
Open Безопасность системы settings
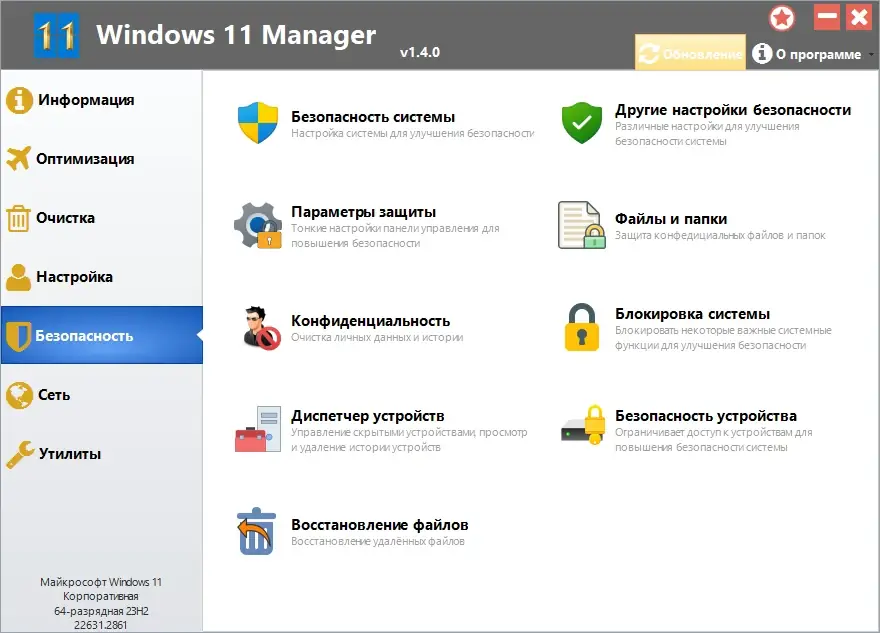pyautogui.click(x=369, y=115)
